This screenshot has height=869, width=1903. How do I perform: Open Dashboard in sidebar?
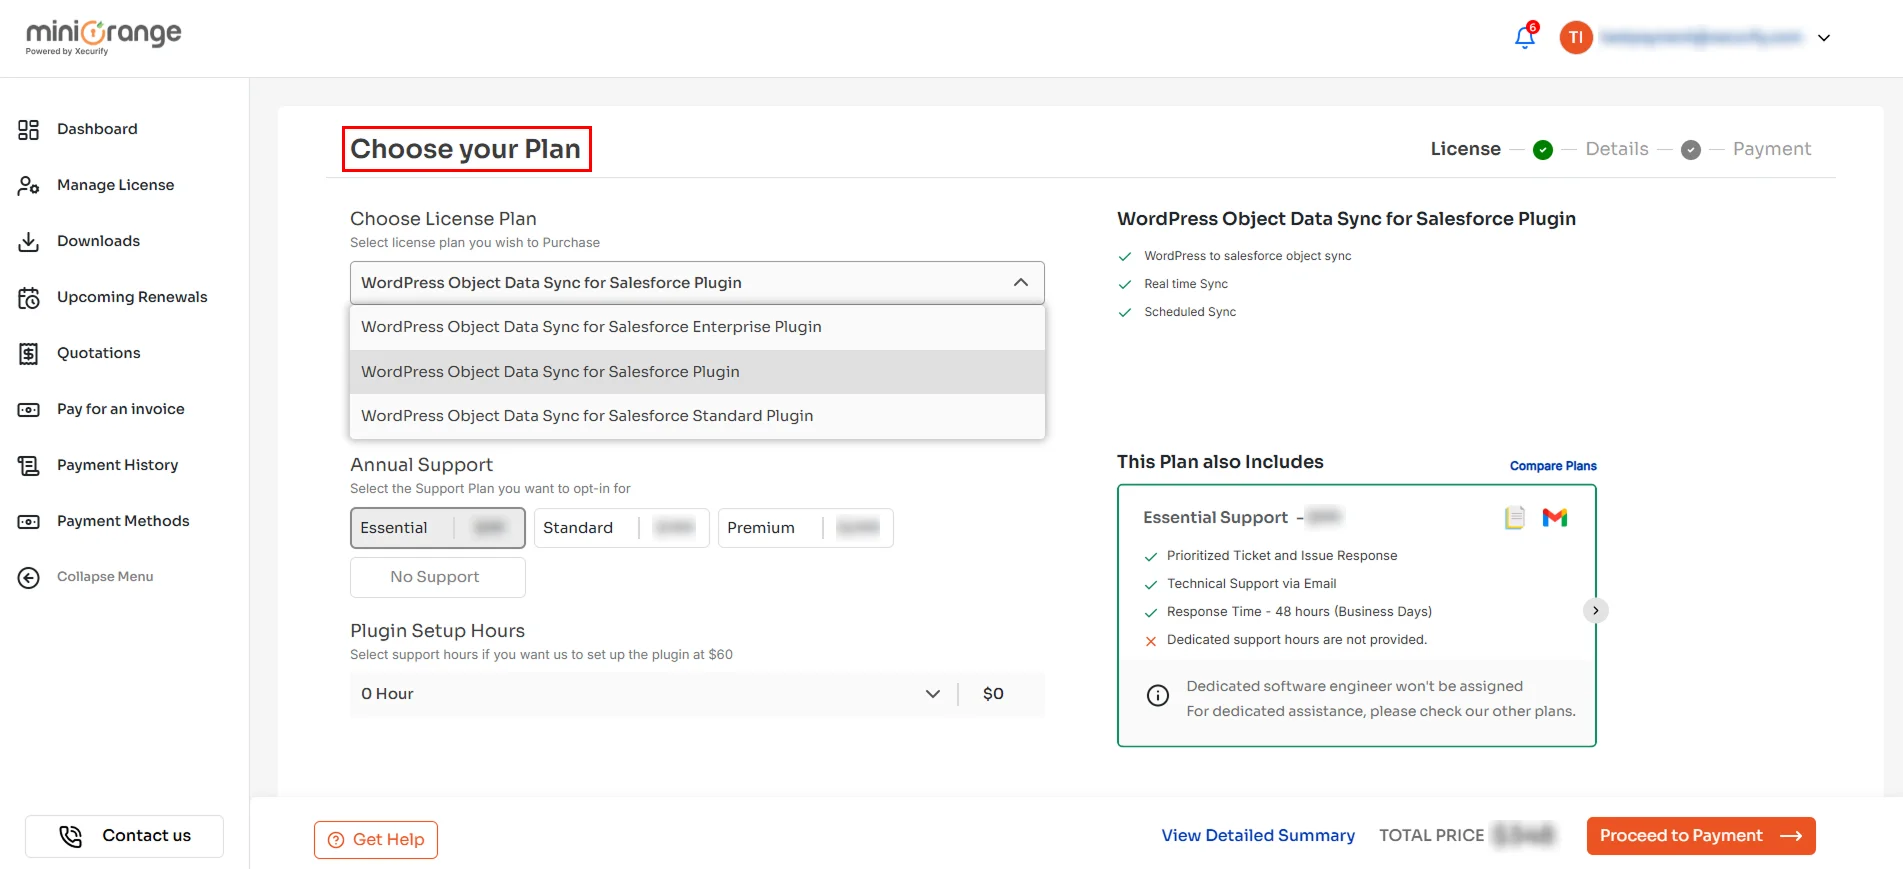pos(97,129)
